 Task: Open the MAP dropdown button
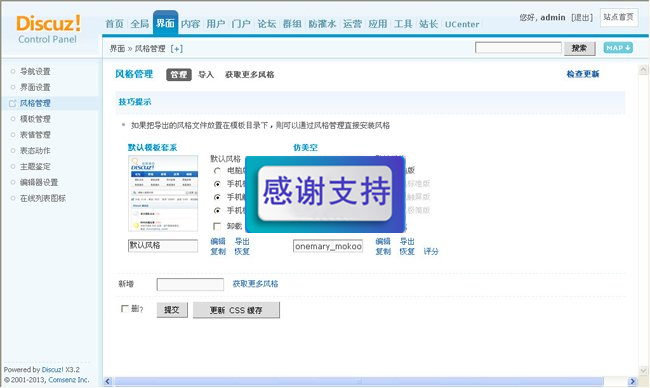618,48
